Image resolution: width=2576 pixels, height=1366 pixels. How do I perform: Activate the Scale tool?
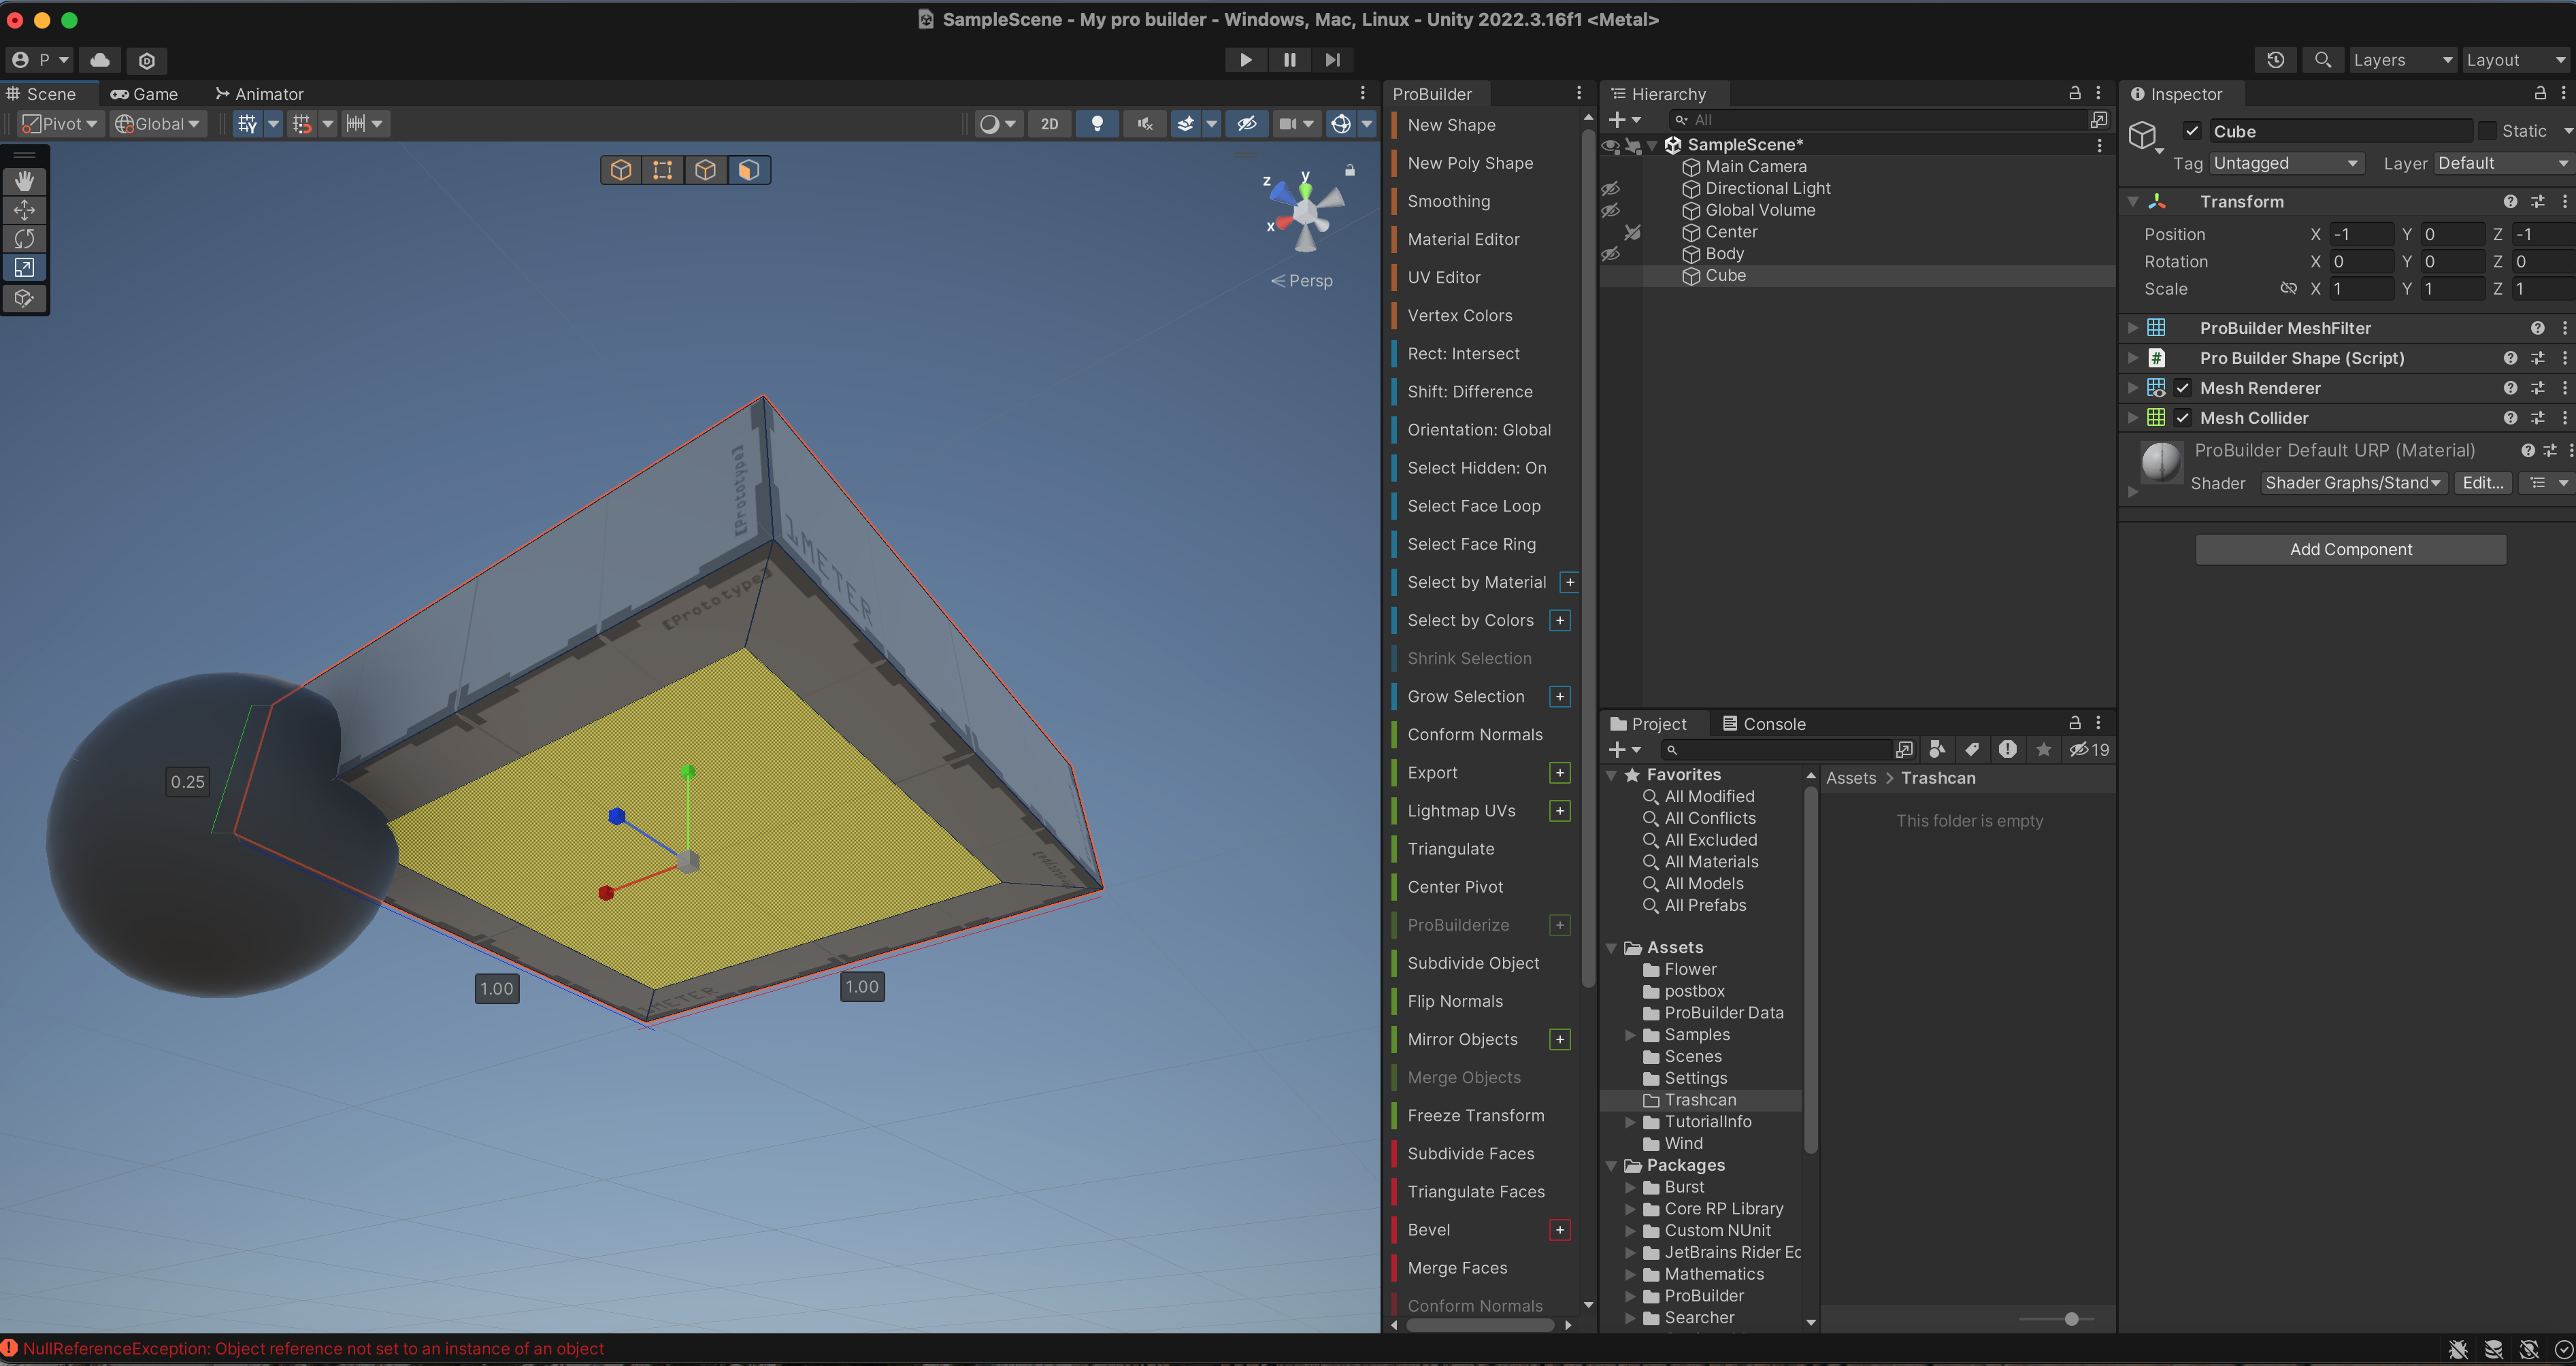(24, 268)
